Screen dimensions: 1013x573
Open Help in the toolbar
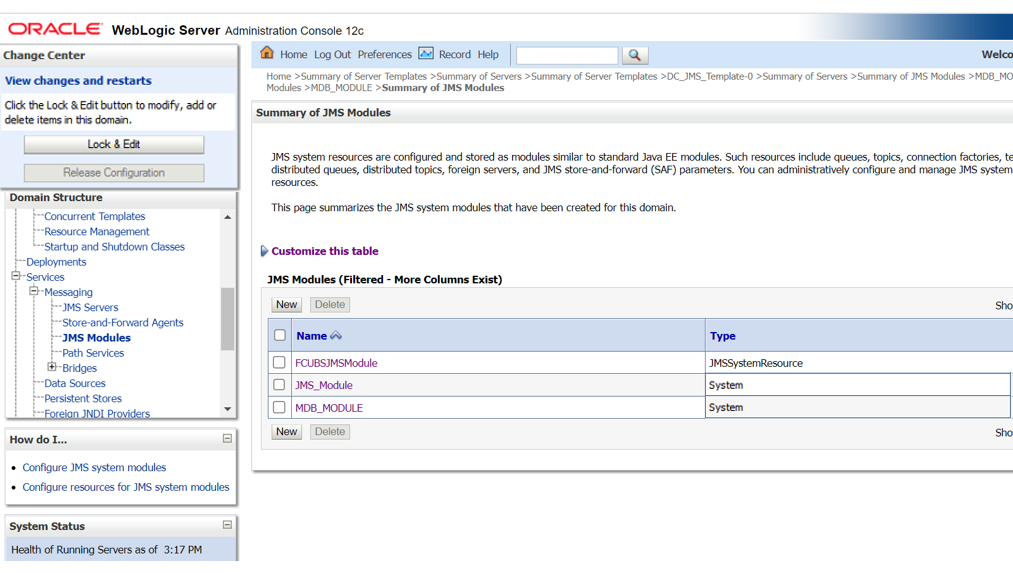488,55
